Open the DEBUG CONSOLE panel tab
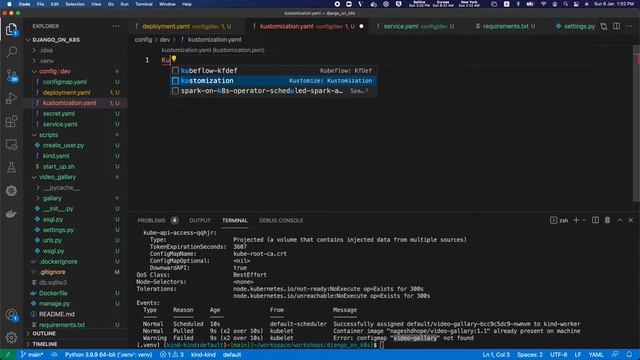640x360 pixels. 281,220
